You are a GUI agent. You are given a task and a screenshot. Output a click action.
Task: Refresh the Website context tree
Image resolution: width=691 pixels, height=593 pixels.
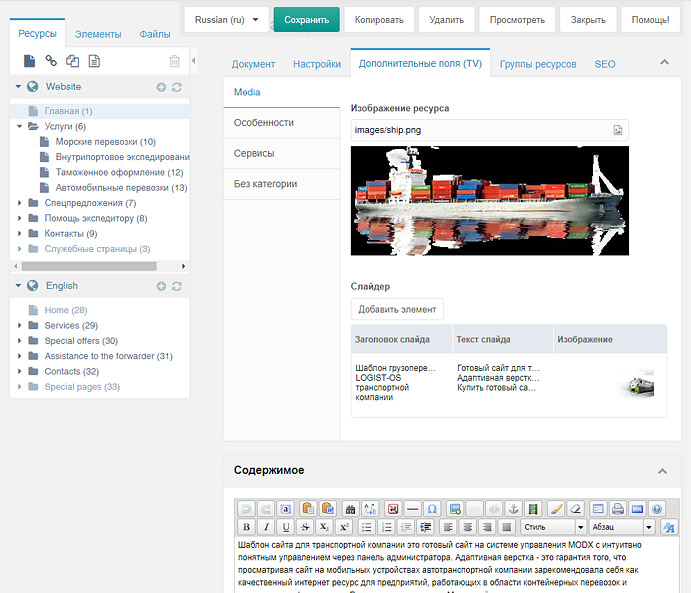click(177, 87)
